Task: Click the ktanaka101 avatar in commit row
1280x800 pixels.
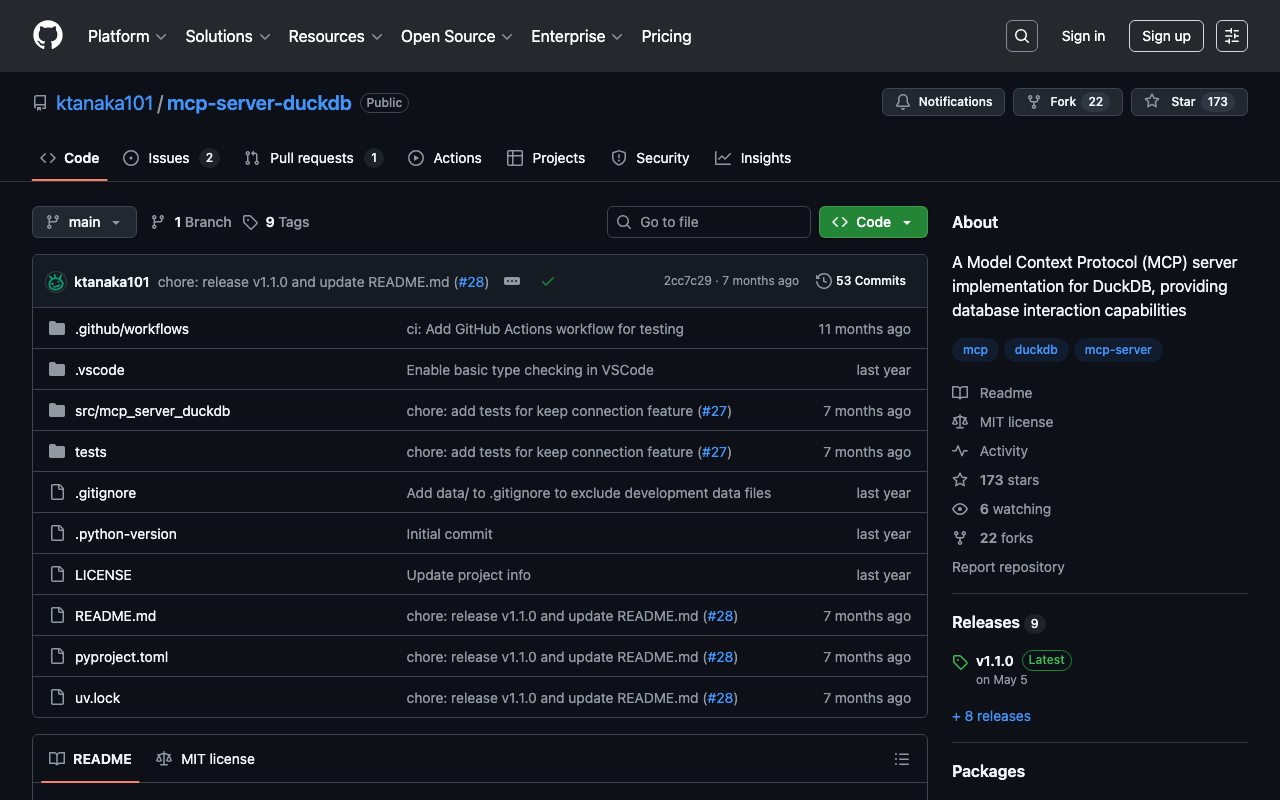Action: click(56, 282)
